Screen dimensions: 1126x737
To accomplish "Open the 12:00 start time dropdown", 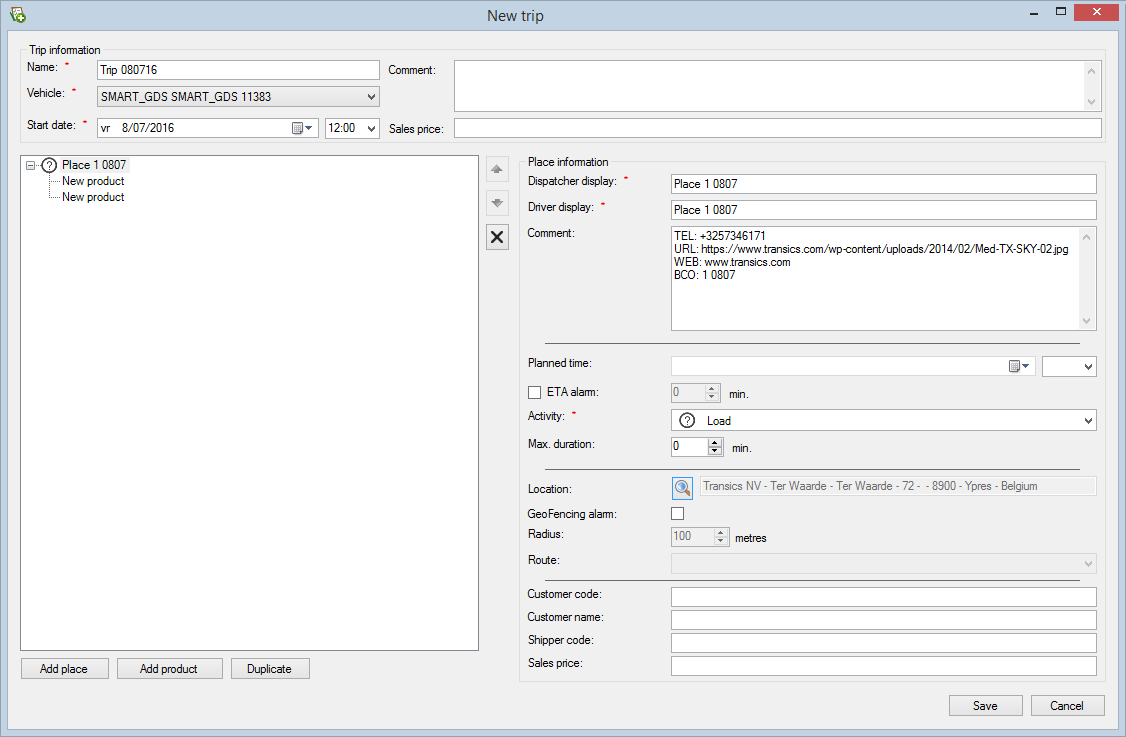I will coord(371,128).
